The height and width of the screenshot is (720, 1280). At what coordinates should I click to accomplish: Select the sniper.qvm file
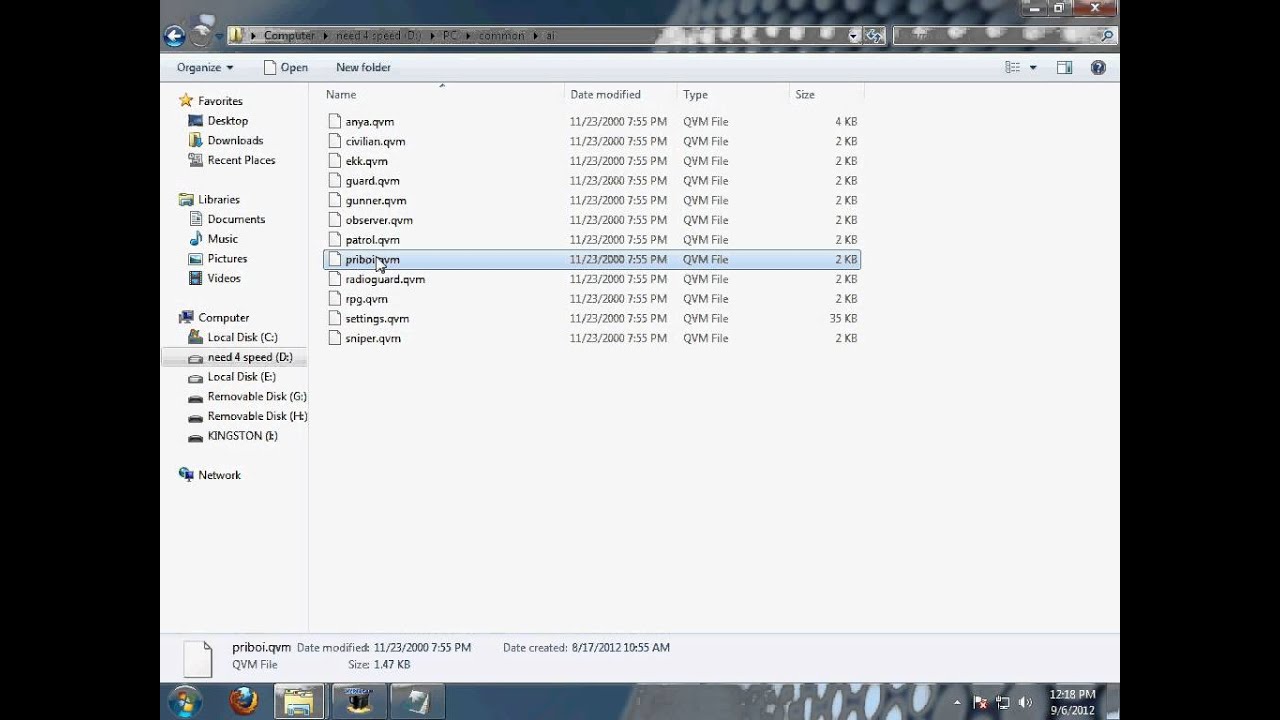(x=592, y=338)
